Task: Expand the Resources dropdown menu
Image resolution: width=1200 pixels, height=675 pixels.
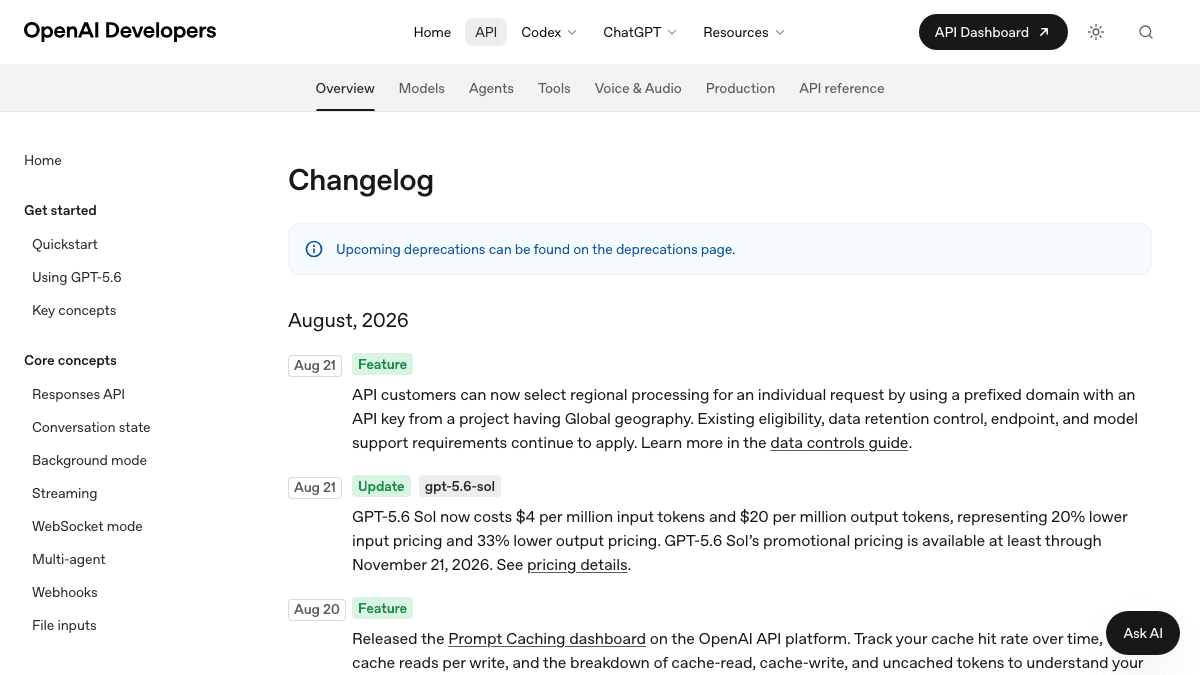Action: tap(744, 32)
